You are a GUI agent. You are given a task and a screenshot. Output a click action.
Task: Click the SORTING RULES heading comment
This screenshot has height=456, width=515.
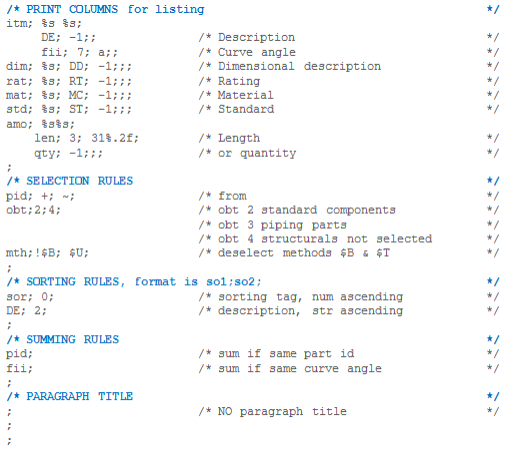pos(134,282)
